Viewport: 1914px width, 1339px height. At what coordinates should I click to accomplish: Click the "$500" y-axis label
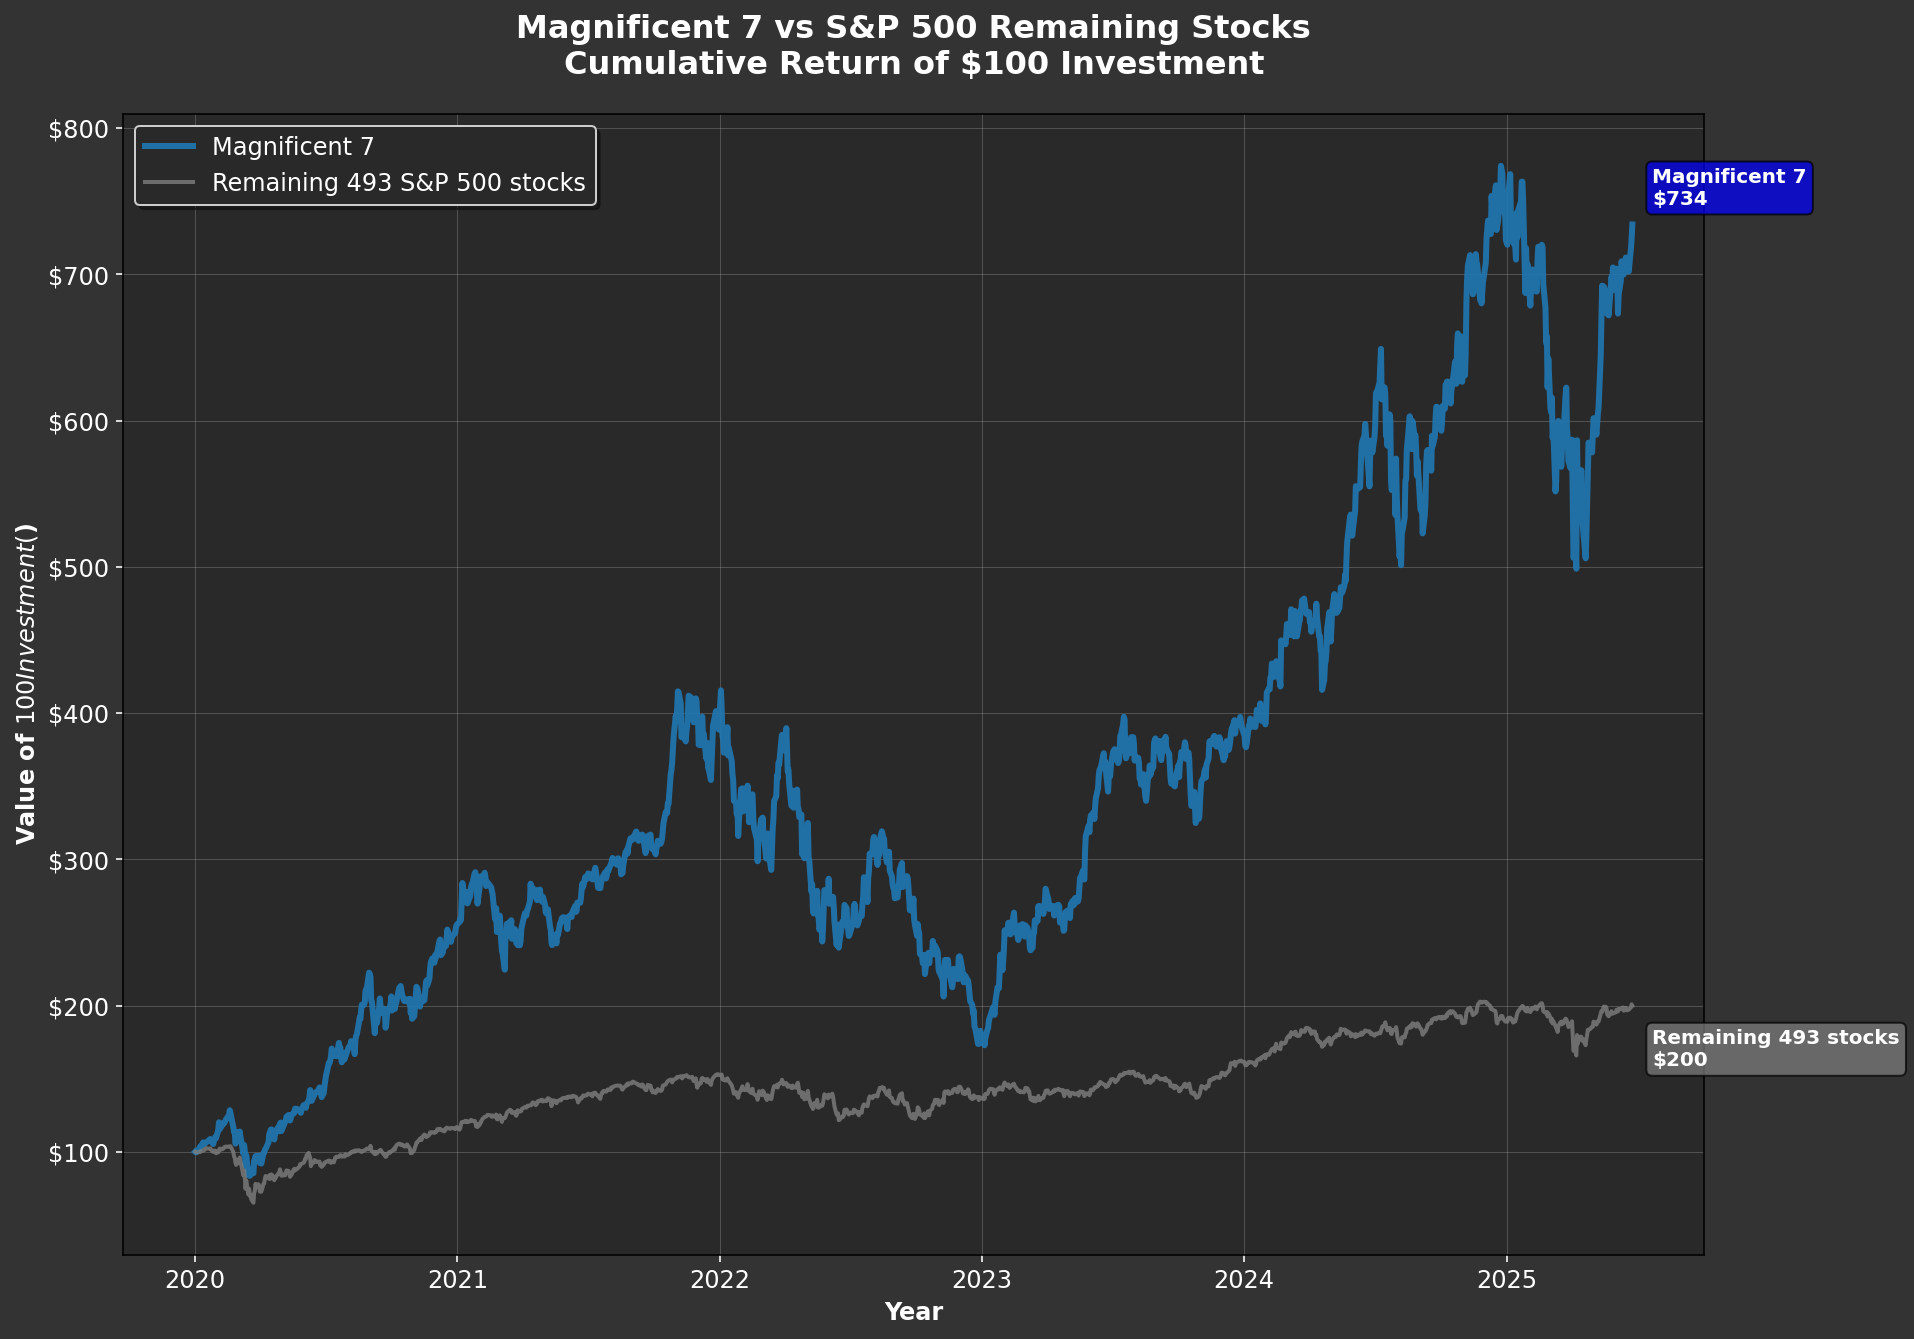79,568
